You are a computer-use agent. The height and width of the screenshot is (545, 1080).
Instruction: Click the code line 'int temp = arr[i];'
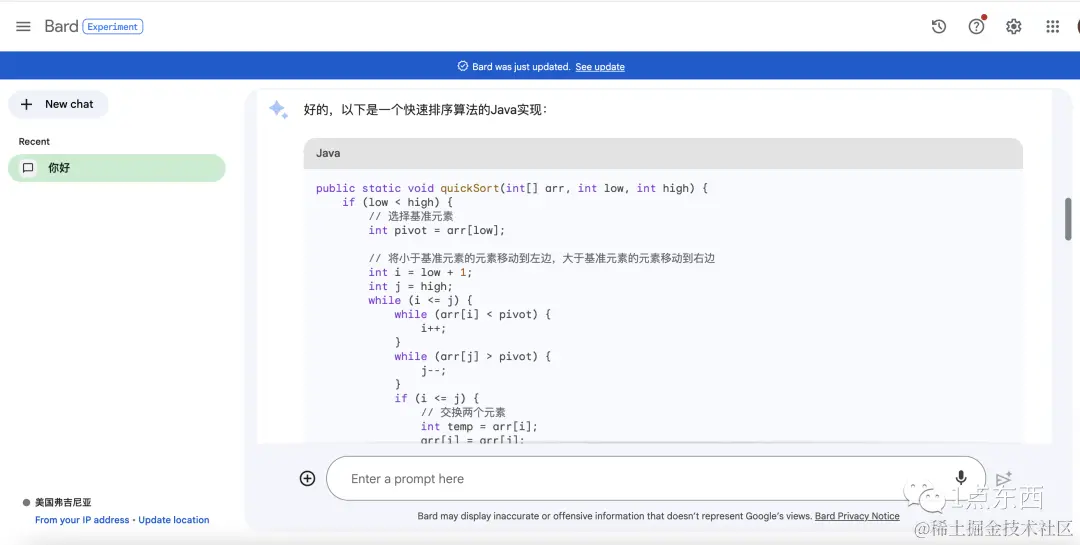click(x=479, y=426)
